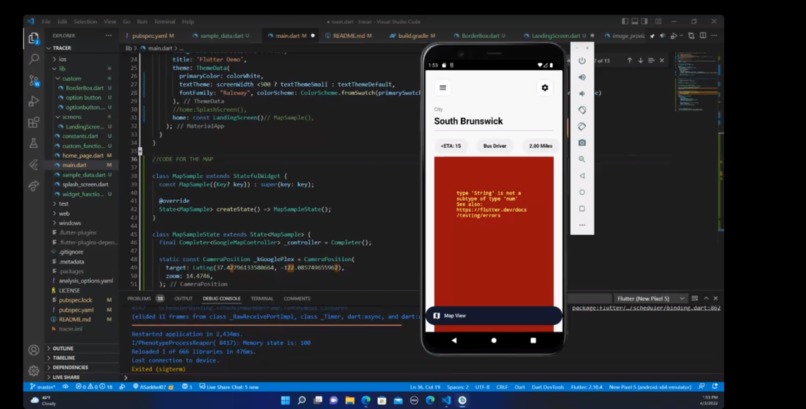The height and width of the screenshot is (409, 806).
Task: Open the Live Share activity icon
Action: (34, 185)
